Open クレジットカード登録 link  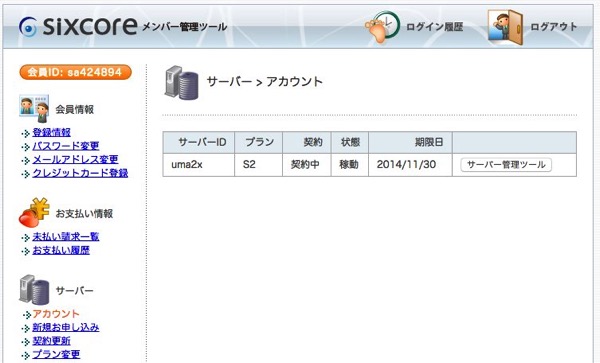pos(80,173)
